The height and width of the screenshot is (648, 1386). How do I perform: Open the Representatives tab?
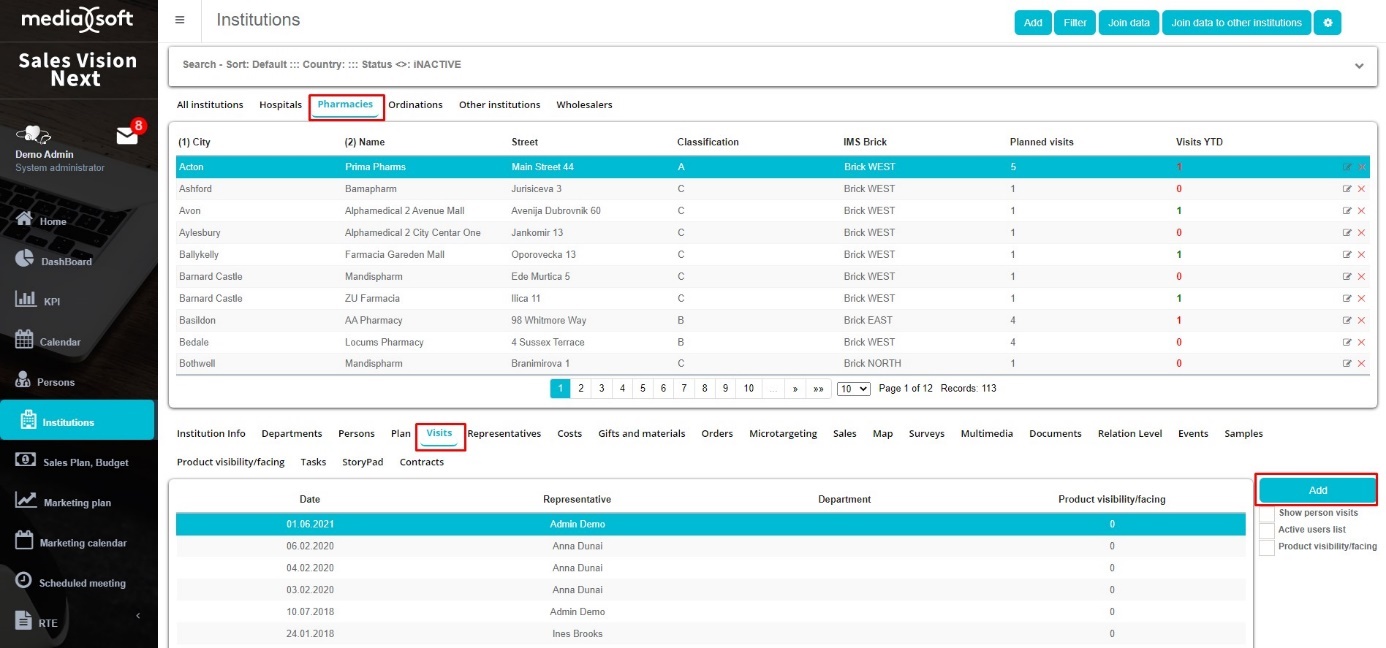(504, 434)
